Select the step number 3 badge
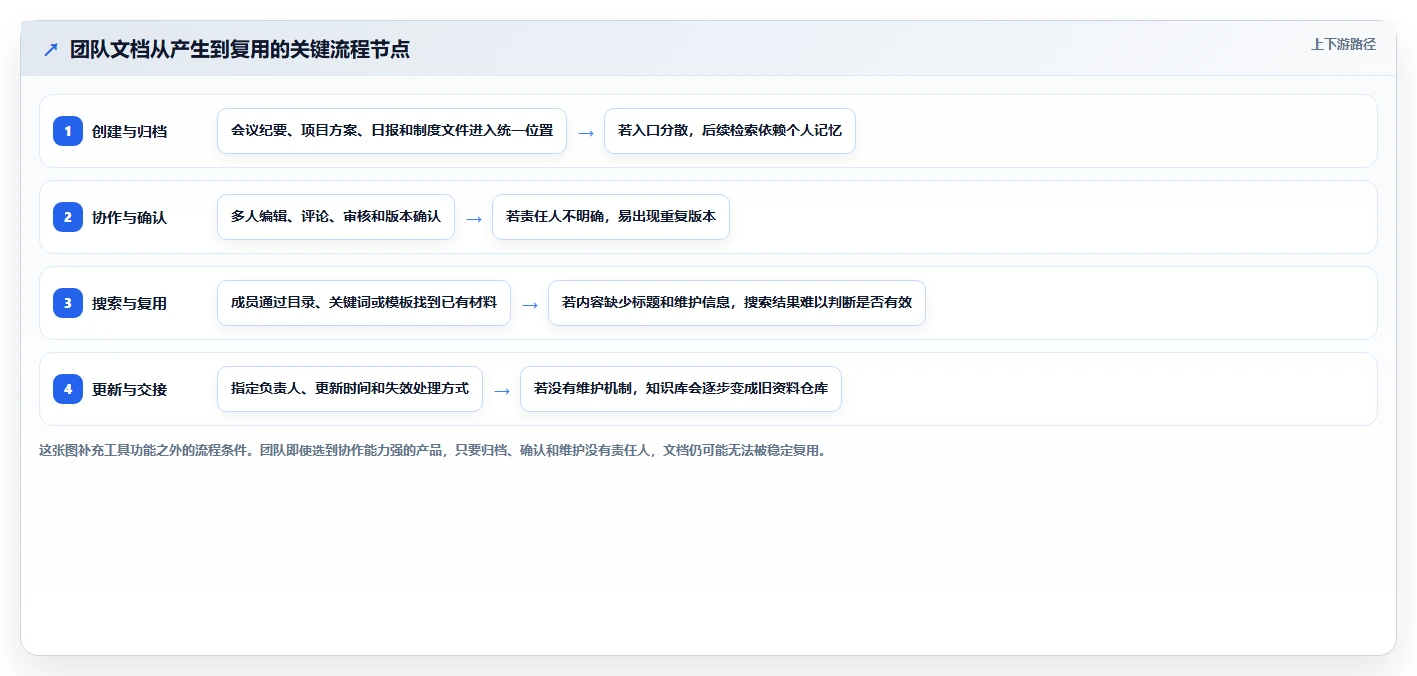 (x=68, y=303)
